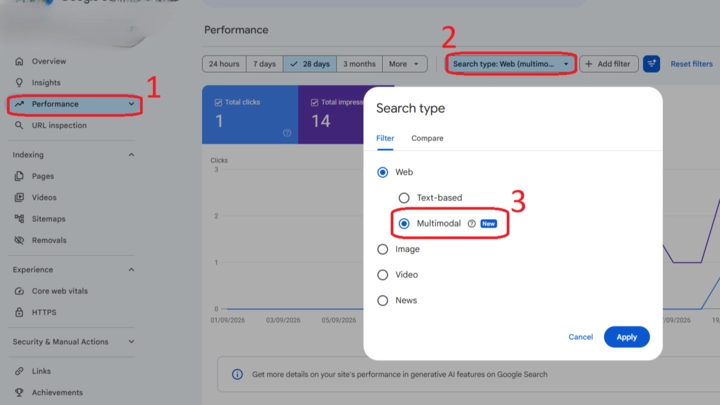Select the Image search type radio
This screenshot has width=720, height=405.
382,249
